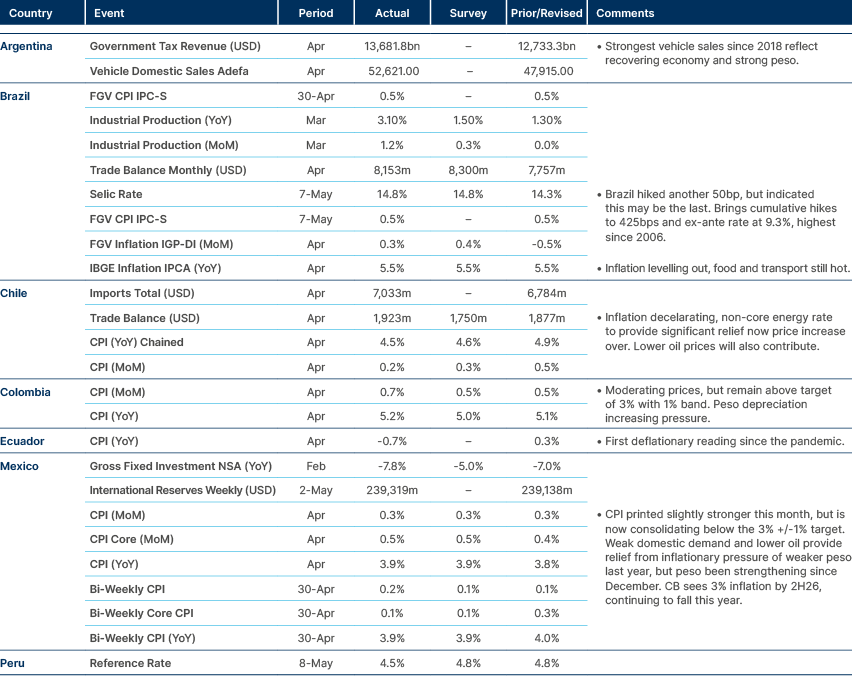The image size is (855, 676).
Task: Click Government Tax Revenue (USD) event
Action: pos(175,46)
